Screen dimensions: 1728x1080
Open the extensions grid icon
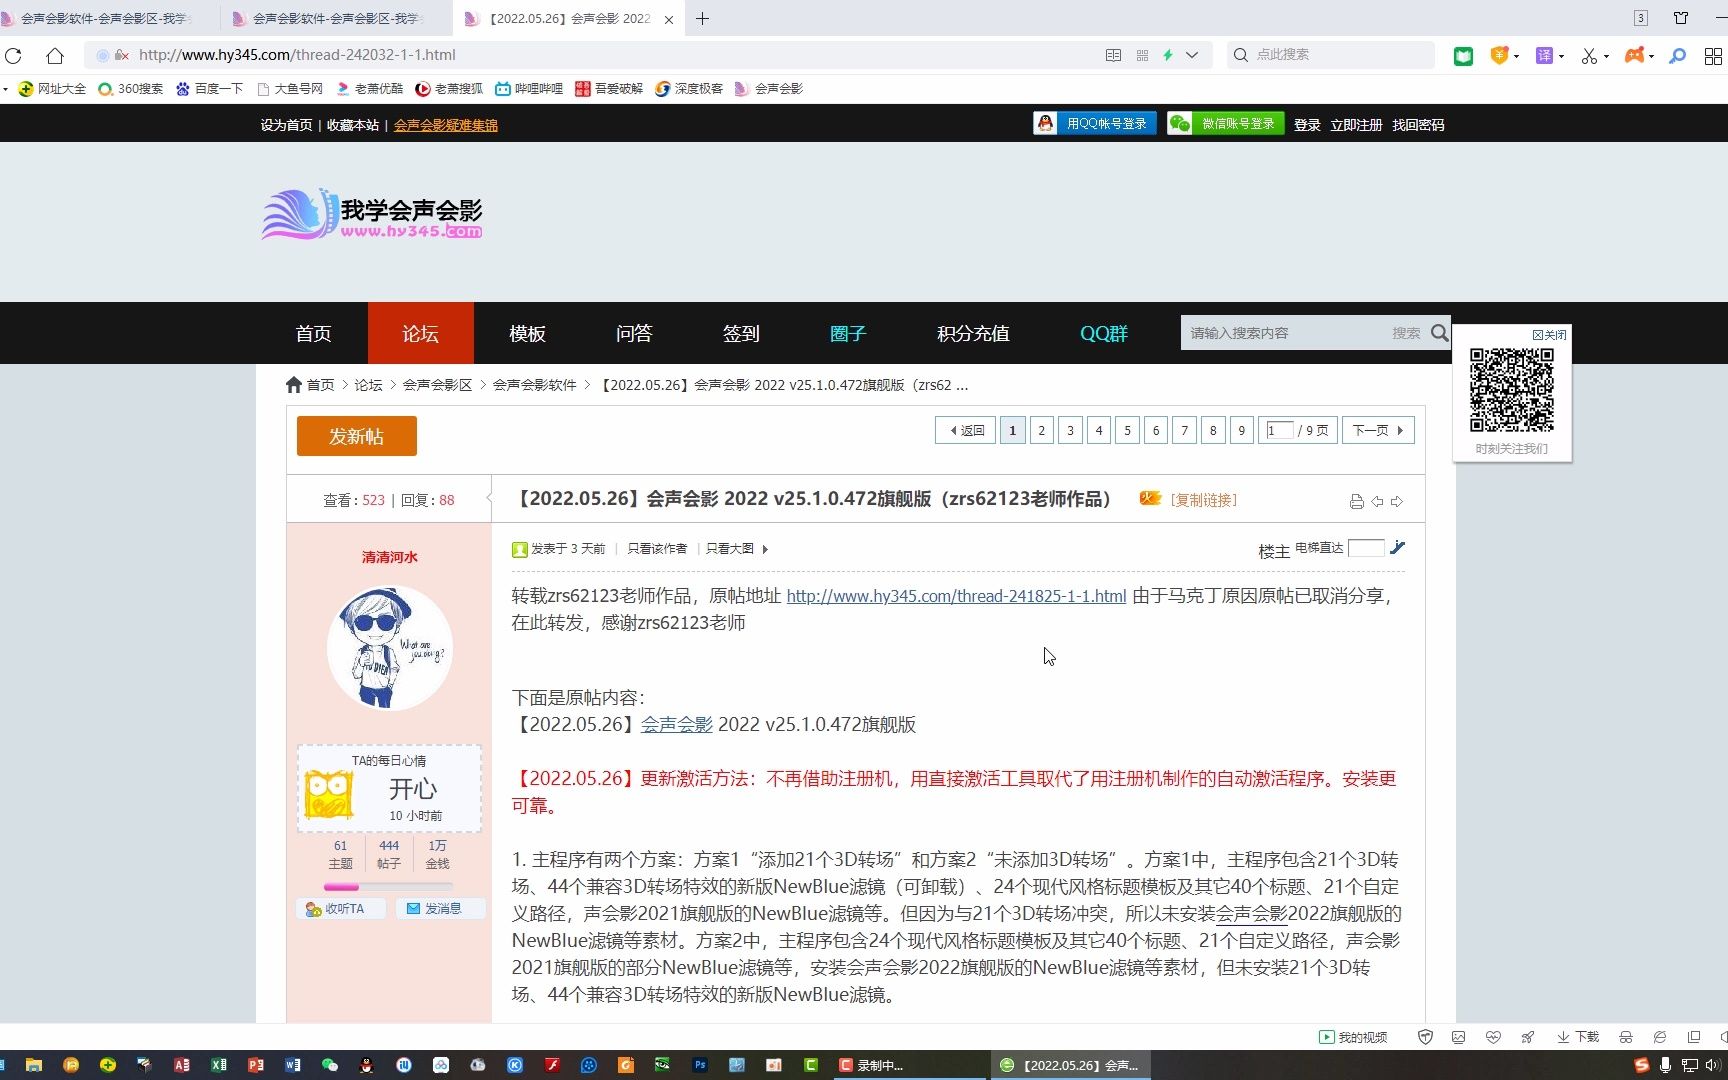(x=1713, y=56)
